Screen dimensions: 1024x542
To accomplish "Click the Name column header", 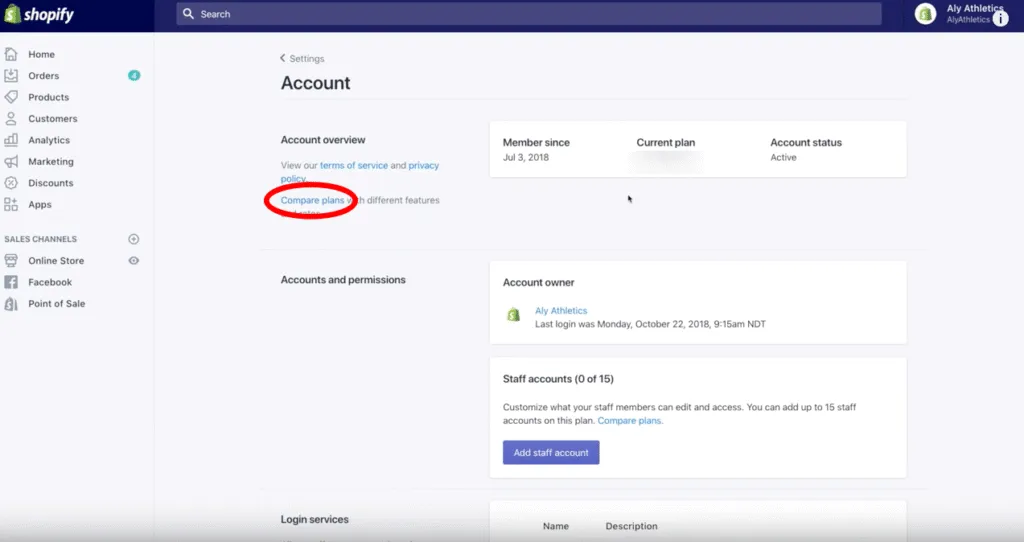I will 556,526.
